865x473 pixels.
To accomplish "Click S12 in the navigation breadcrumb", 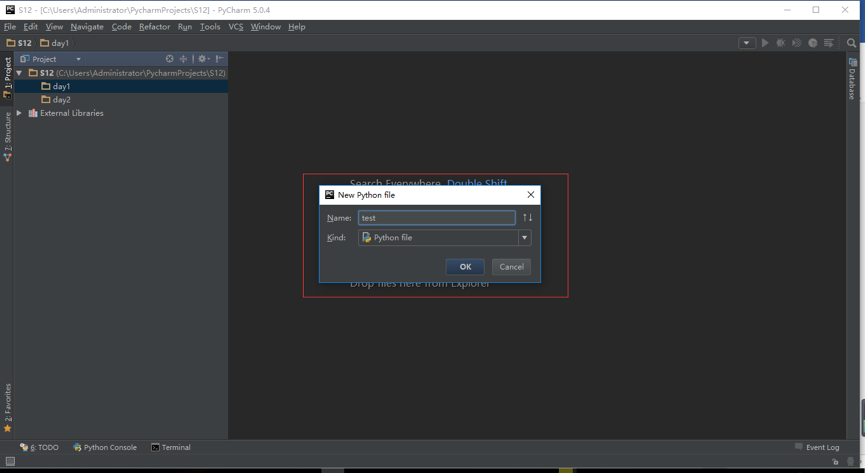I will (19, 42).
